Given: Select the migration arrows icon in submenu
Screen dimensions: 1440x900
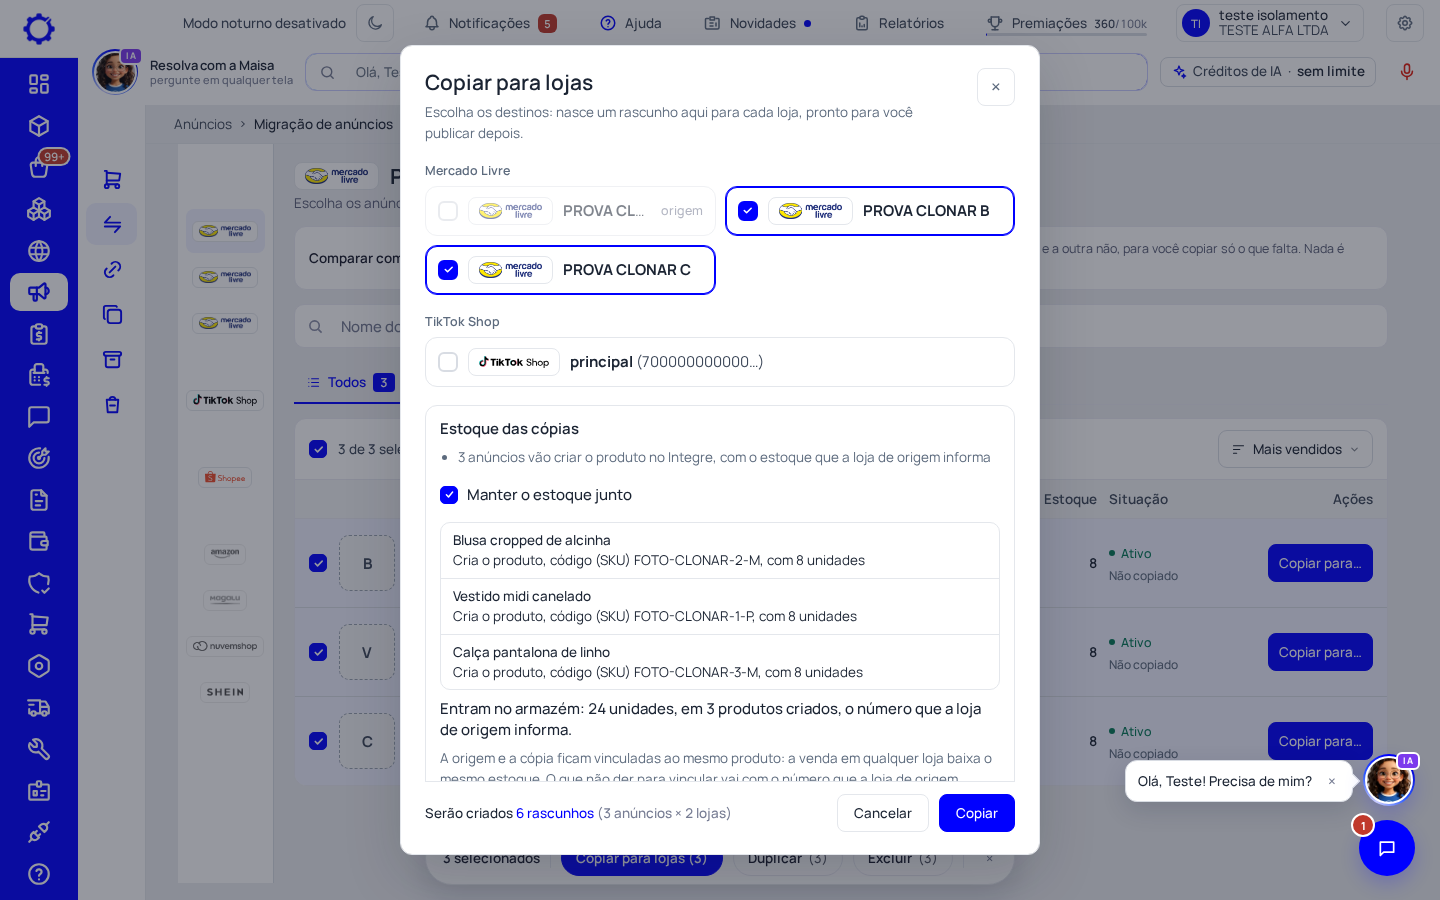Looking at the screenshot, I should 112,224.
